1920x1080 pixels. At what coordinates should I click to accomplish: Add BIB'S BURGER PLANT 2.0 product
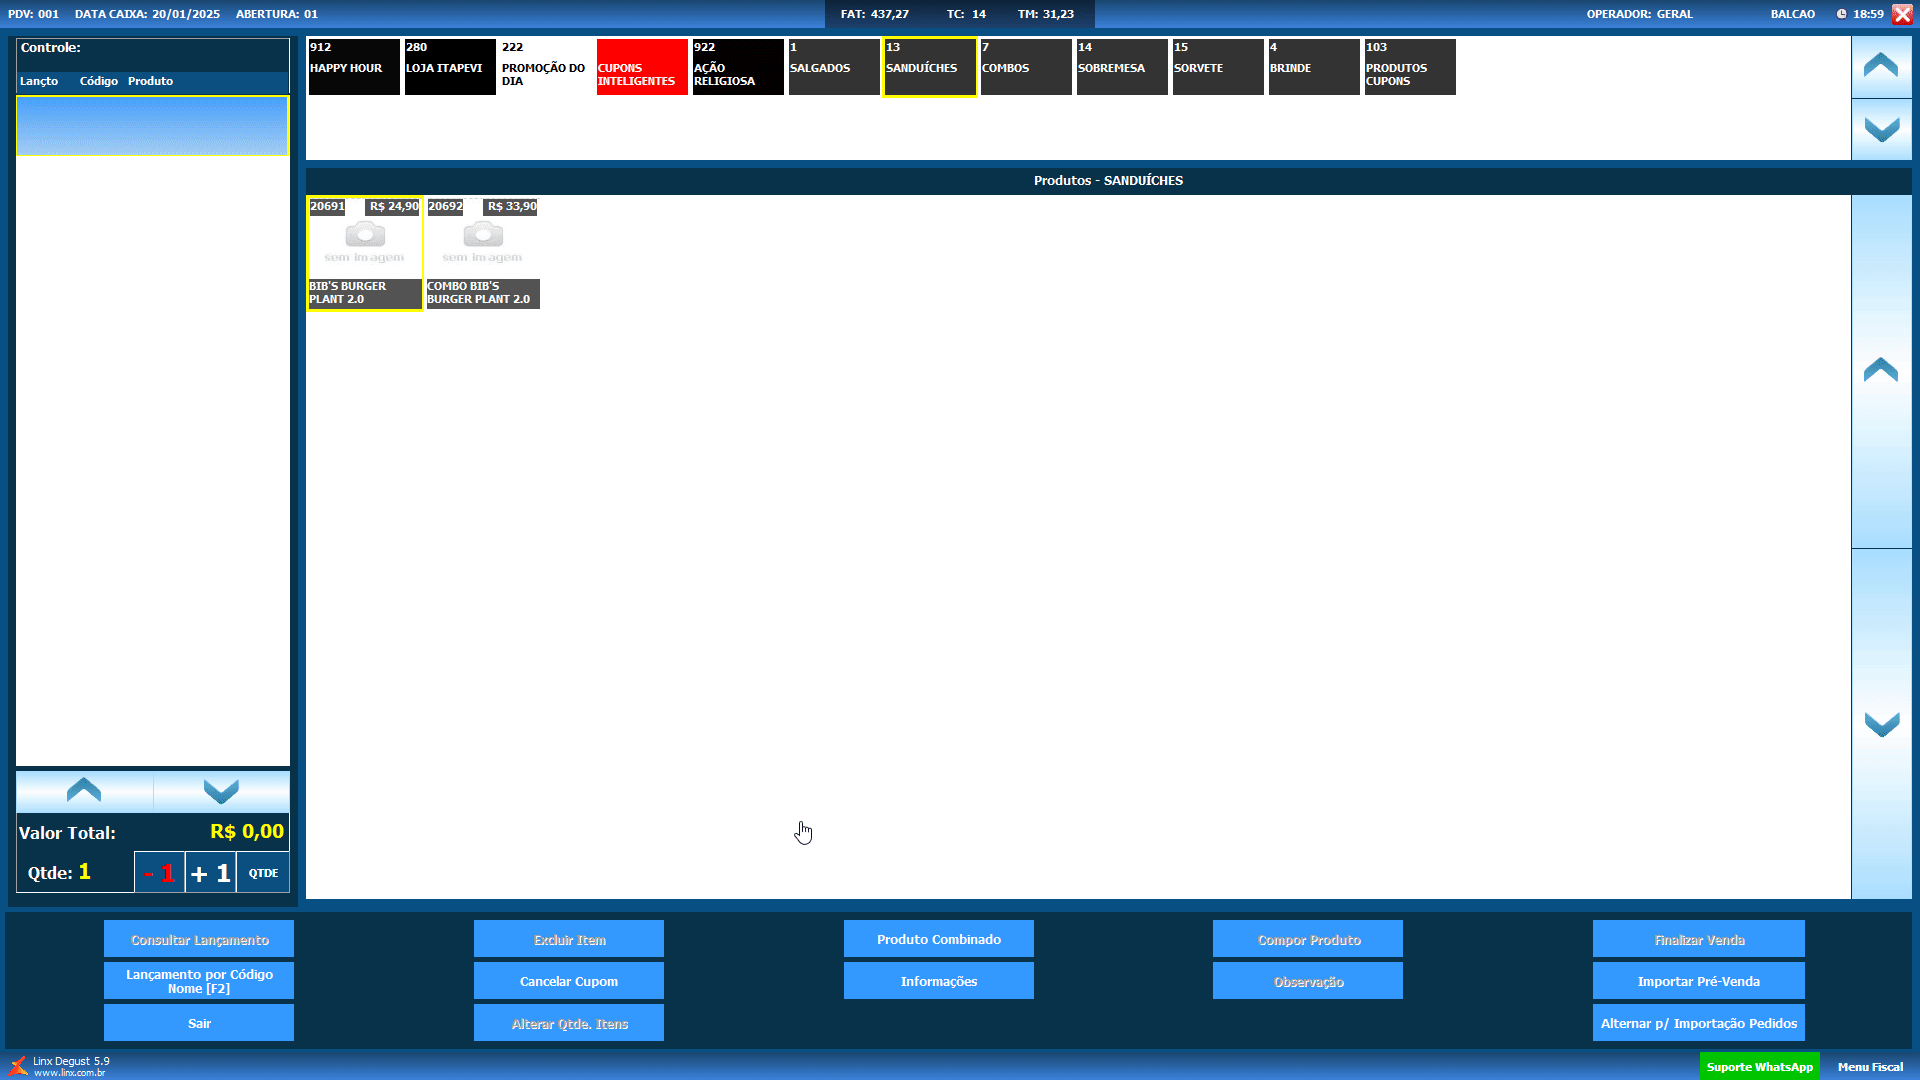365,253
